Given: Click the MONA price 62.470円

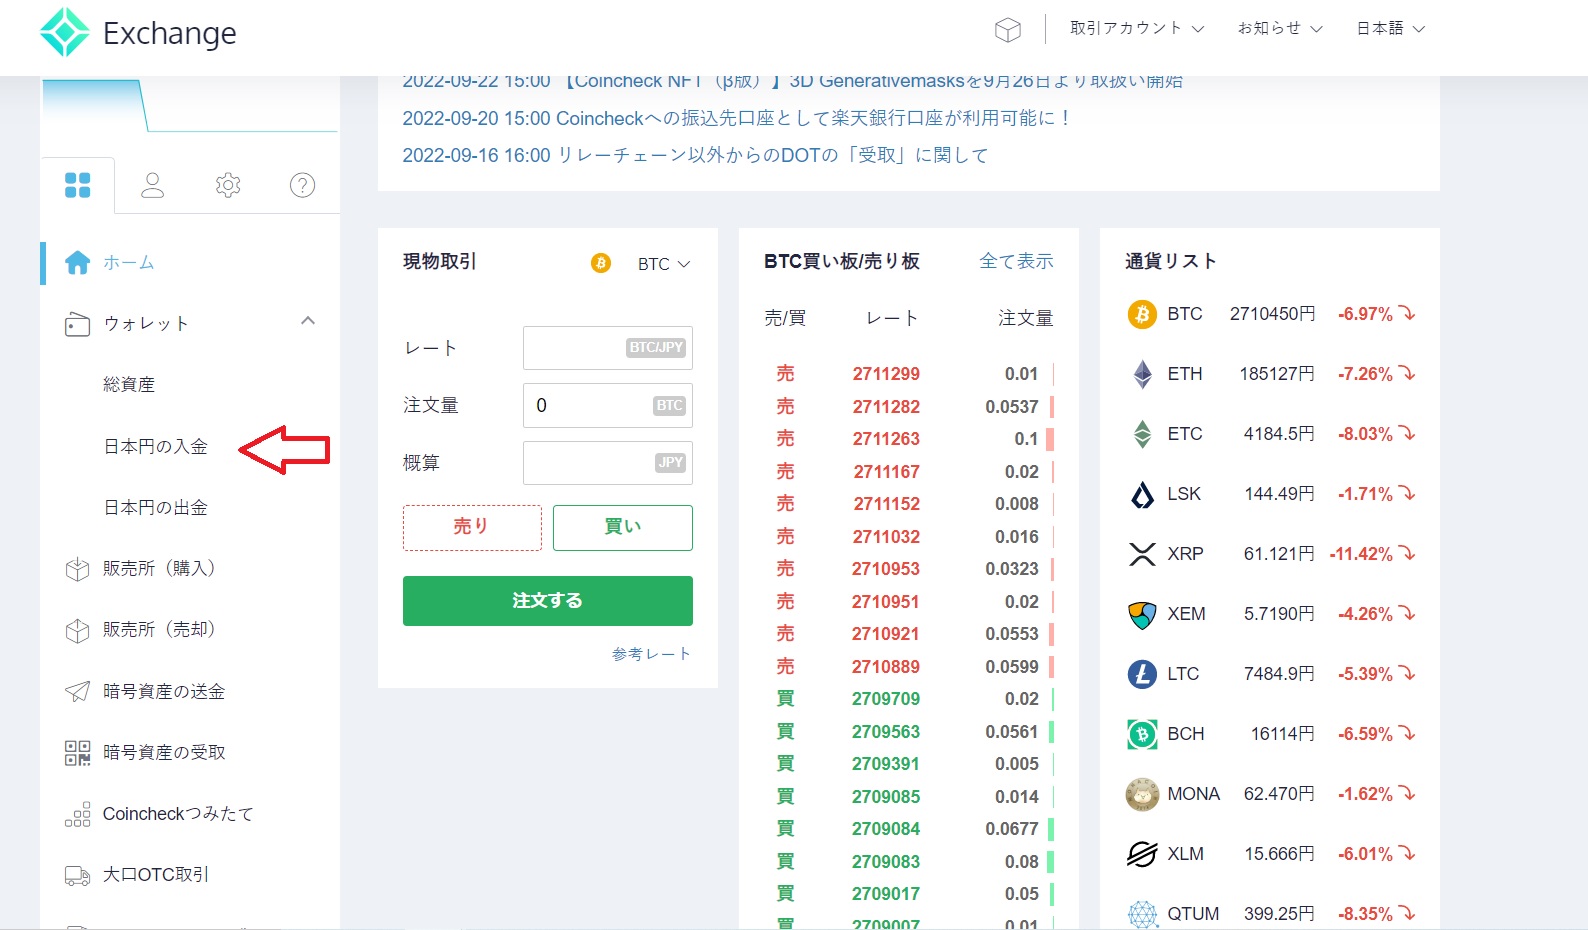Looking at the screenshot, I should (x=1279, y=794).
